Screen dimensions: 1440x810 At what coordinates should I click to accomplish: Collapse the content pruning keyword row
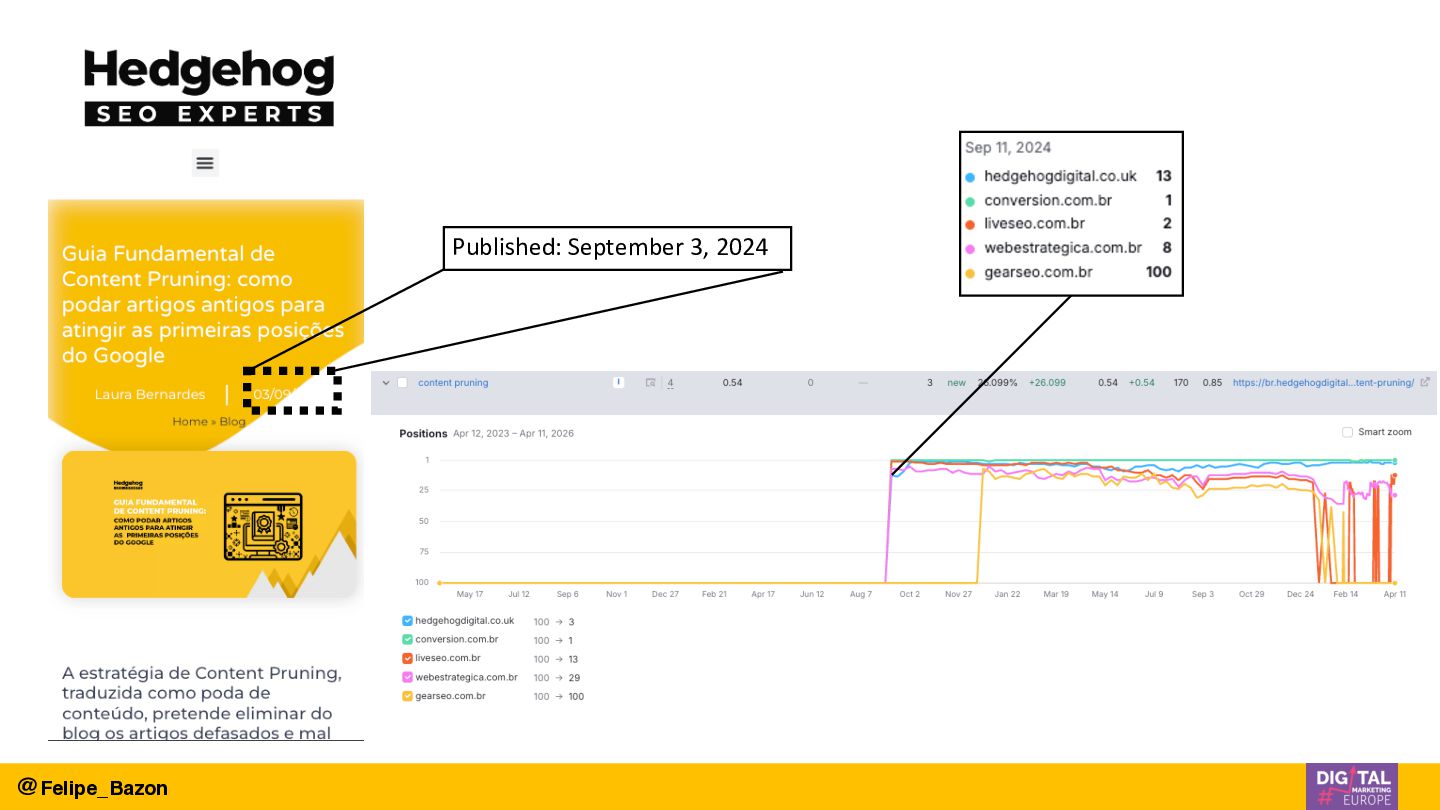(x=386, y=382)
